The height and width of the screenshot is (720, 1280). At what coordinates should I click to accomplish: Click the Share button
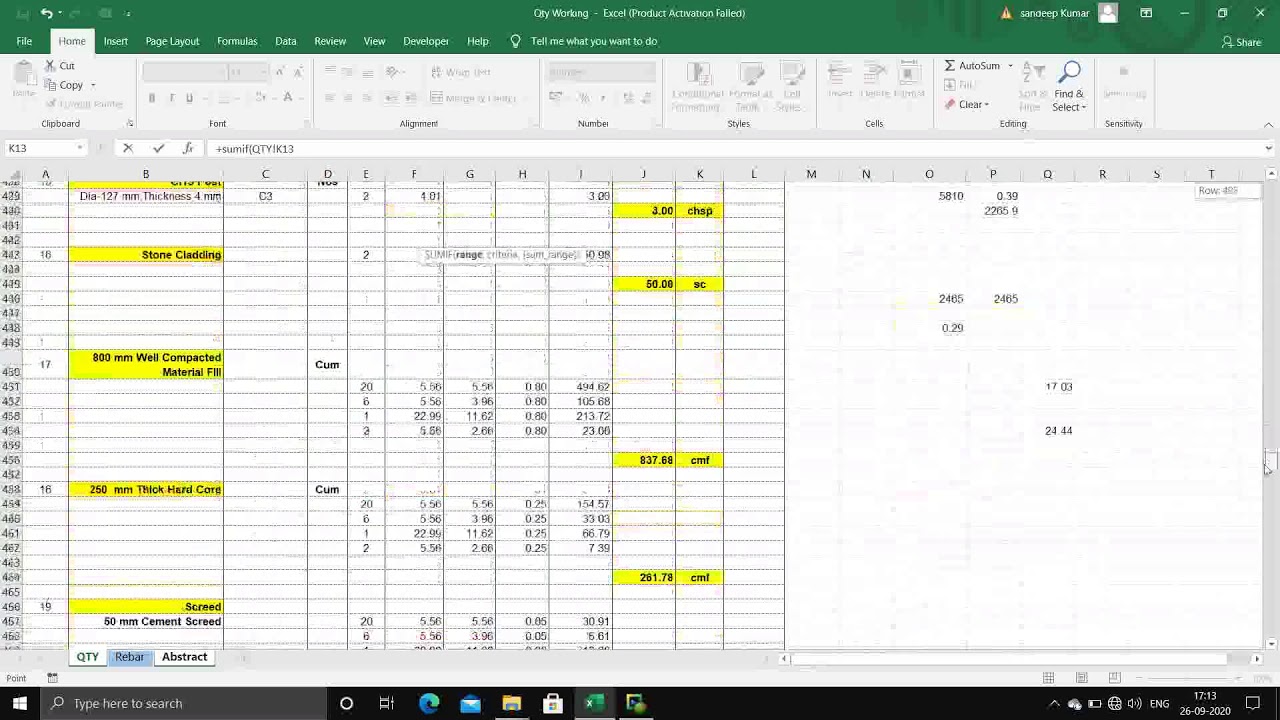[x=1241, y=42]
